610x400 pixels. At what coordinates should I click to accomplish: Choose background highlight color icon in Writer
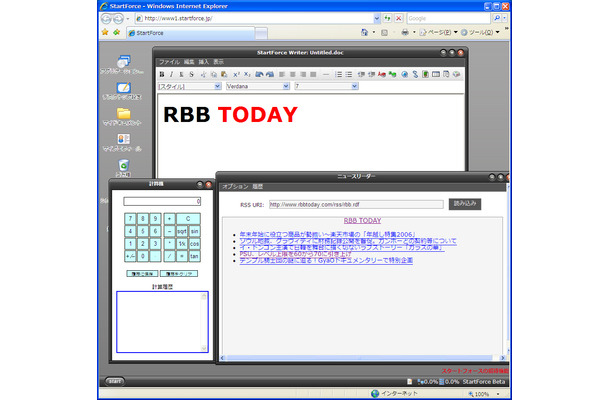click(393, 74)
